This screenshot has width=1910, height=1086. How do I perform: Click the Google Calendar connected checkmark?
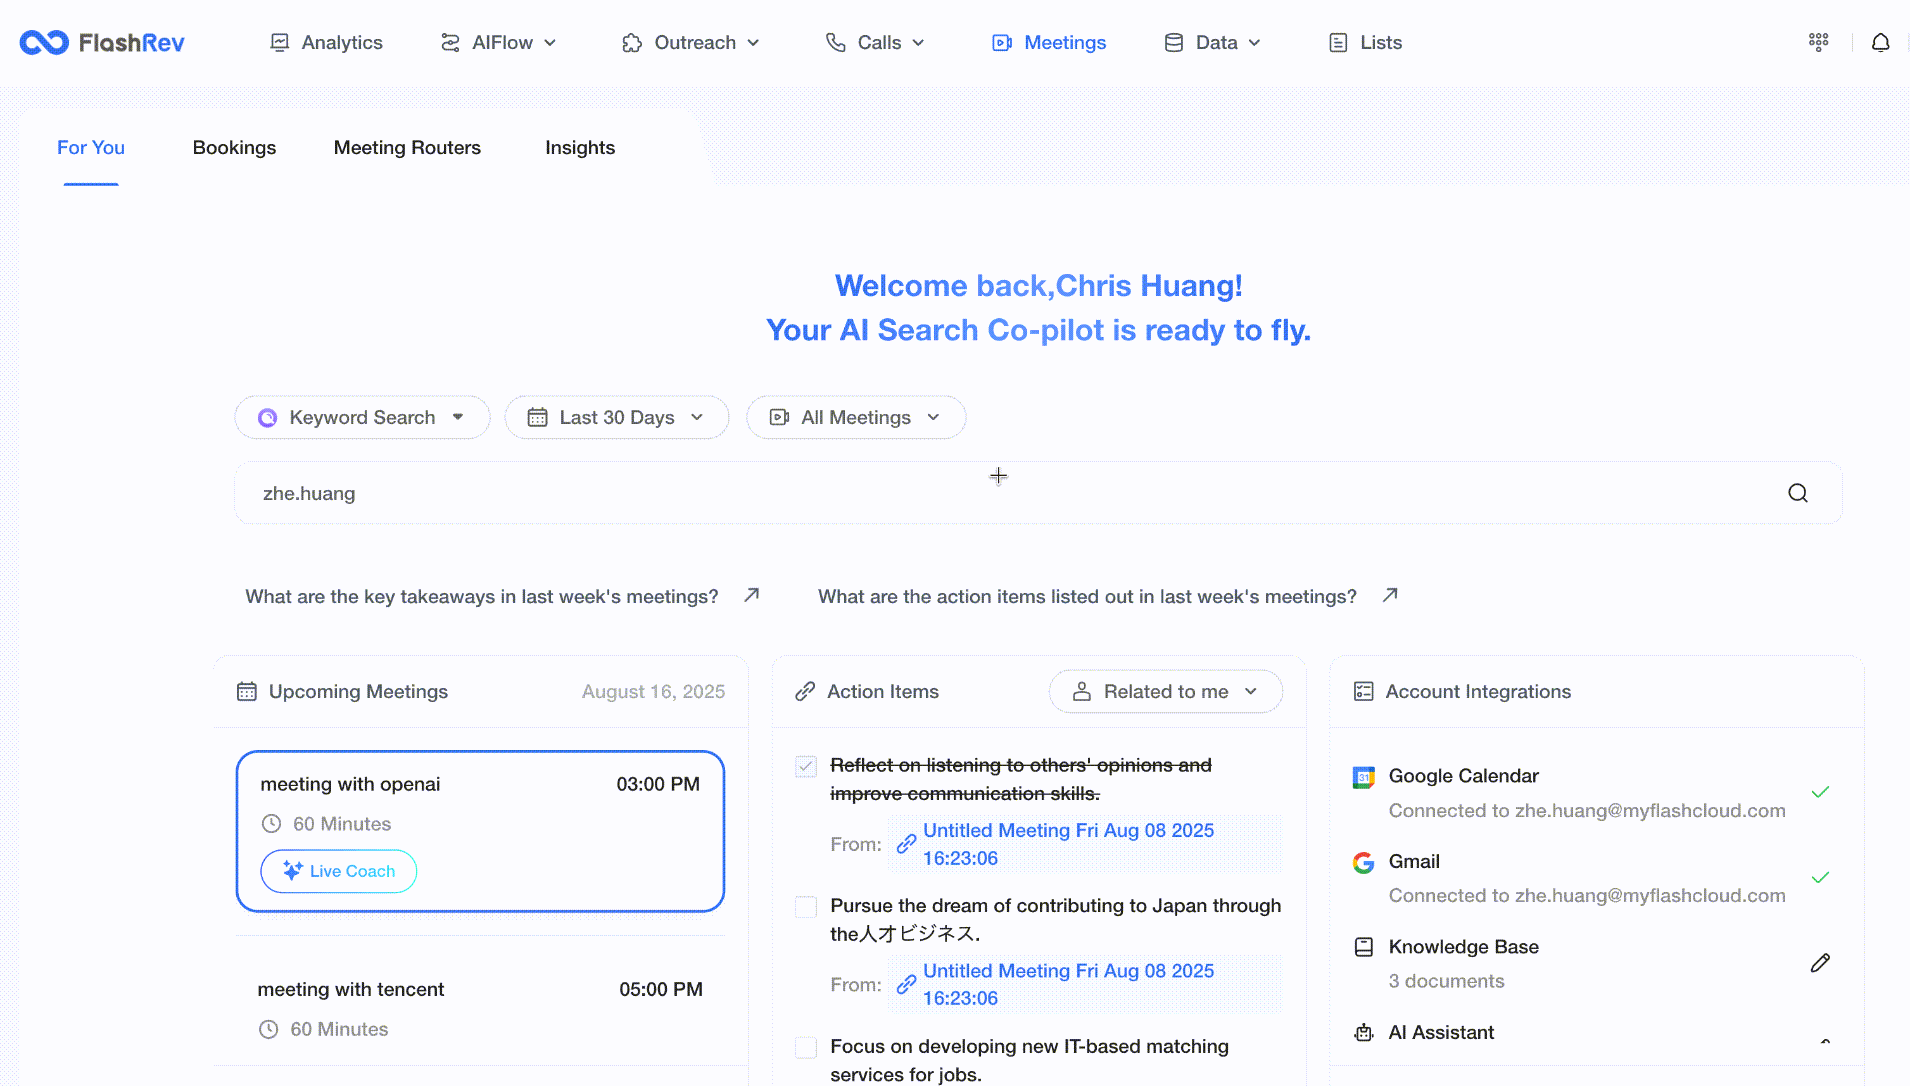[x=1820, y=792]
